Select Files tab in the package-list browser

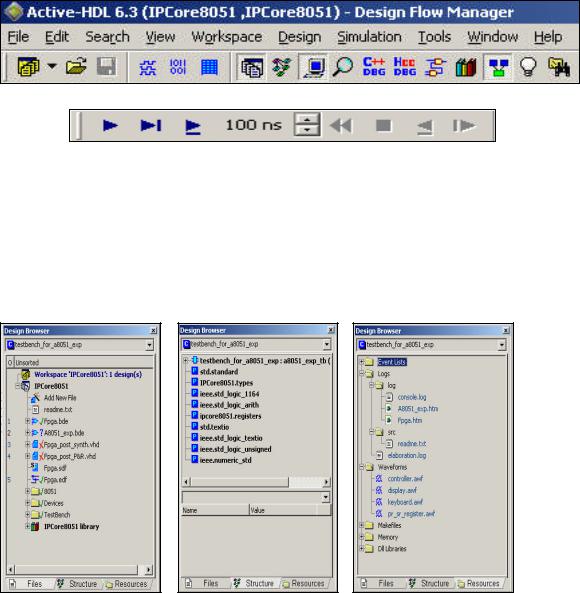[204, 583]
